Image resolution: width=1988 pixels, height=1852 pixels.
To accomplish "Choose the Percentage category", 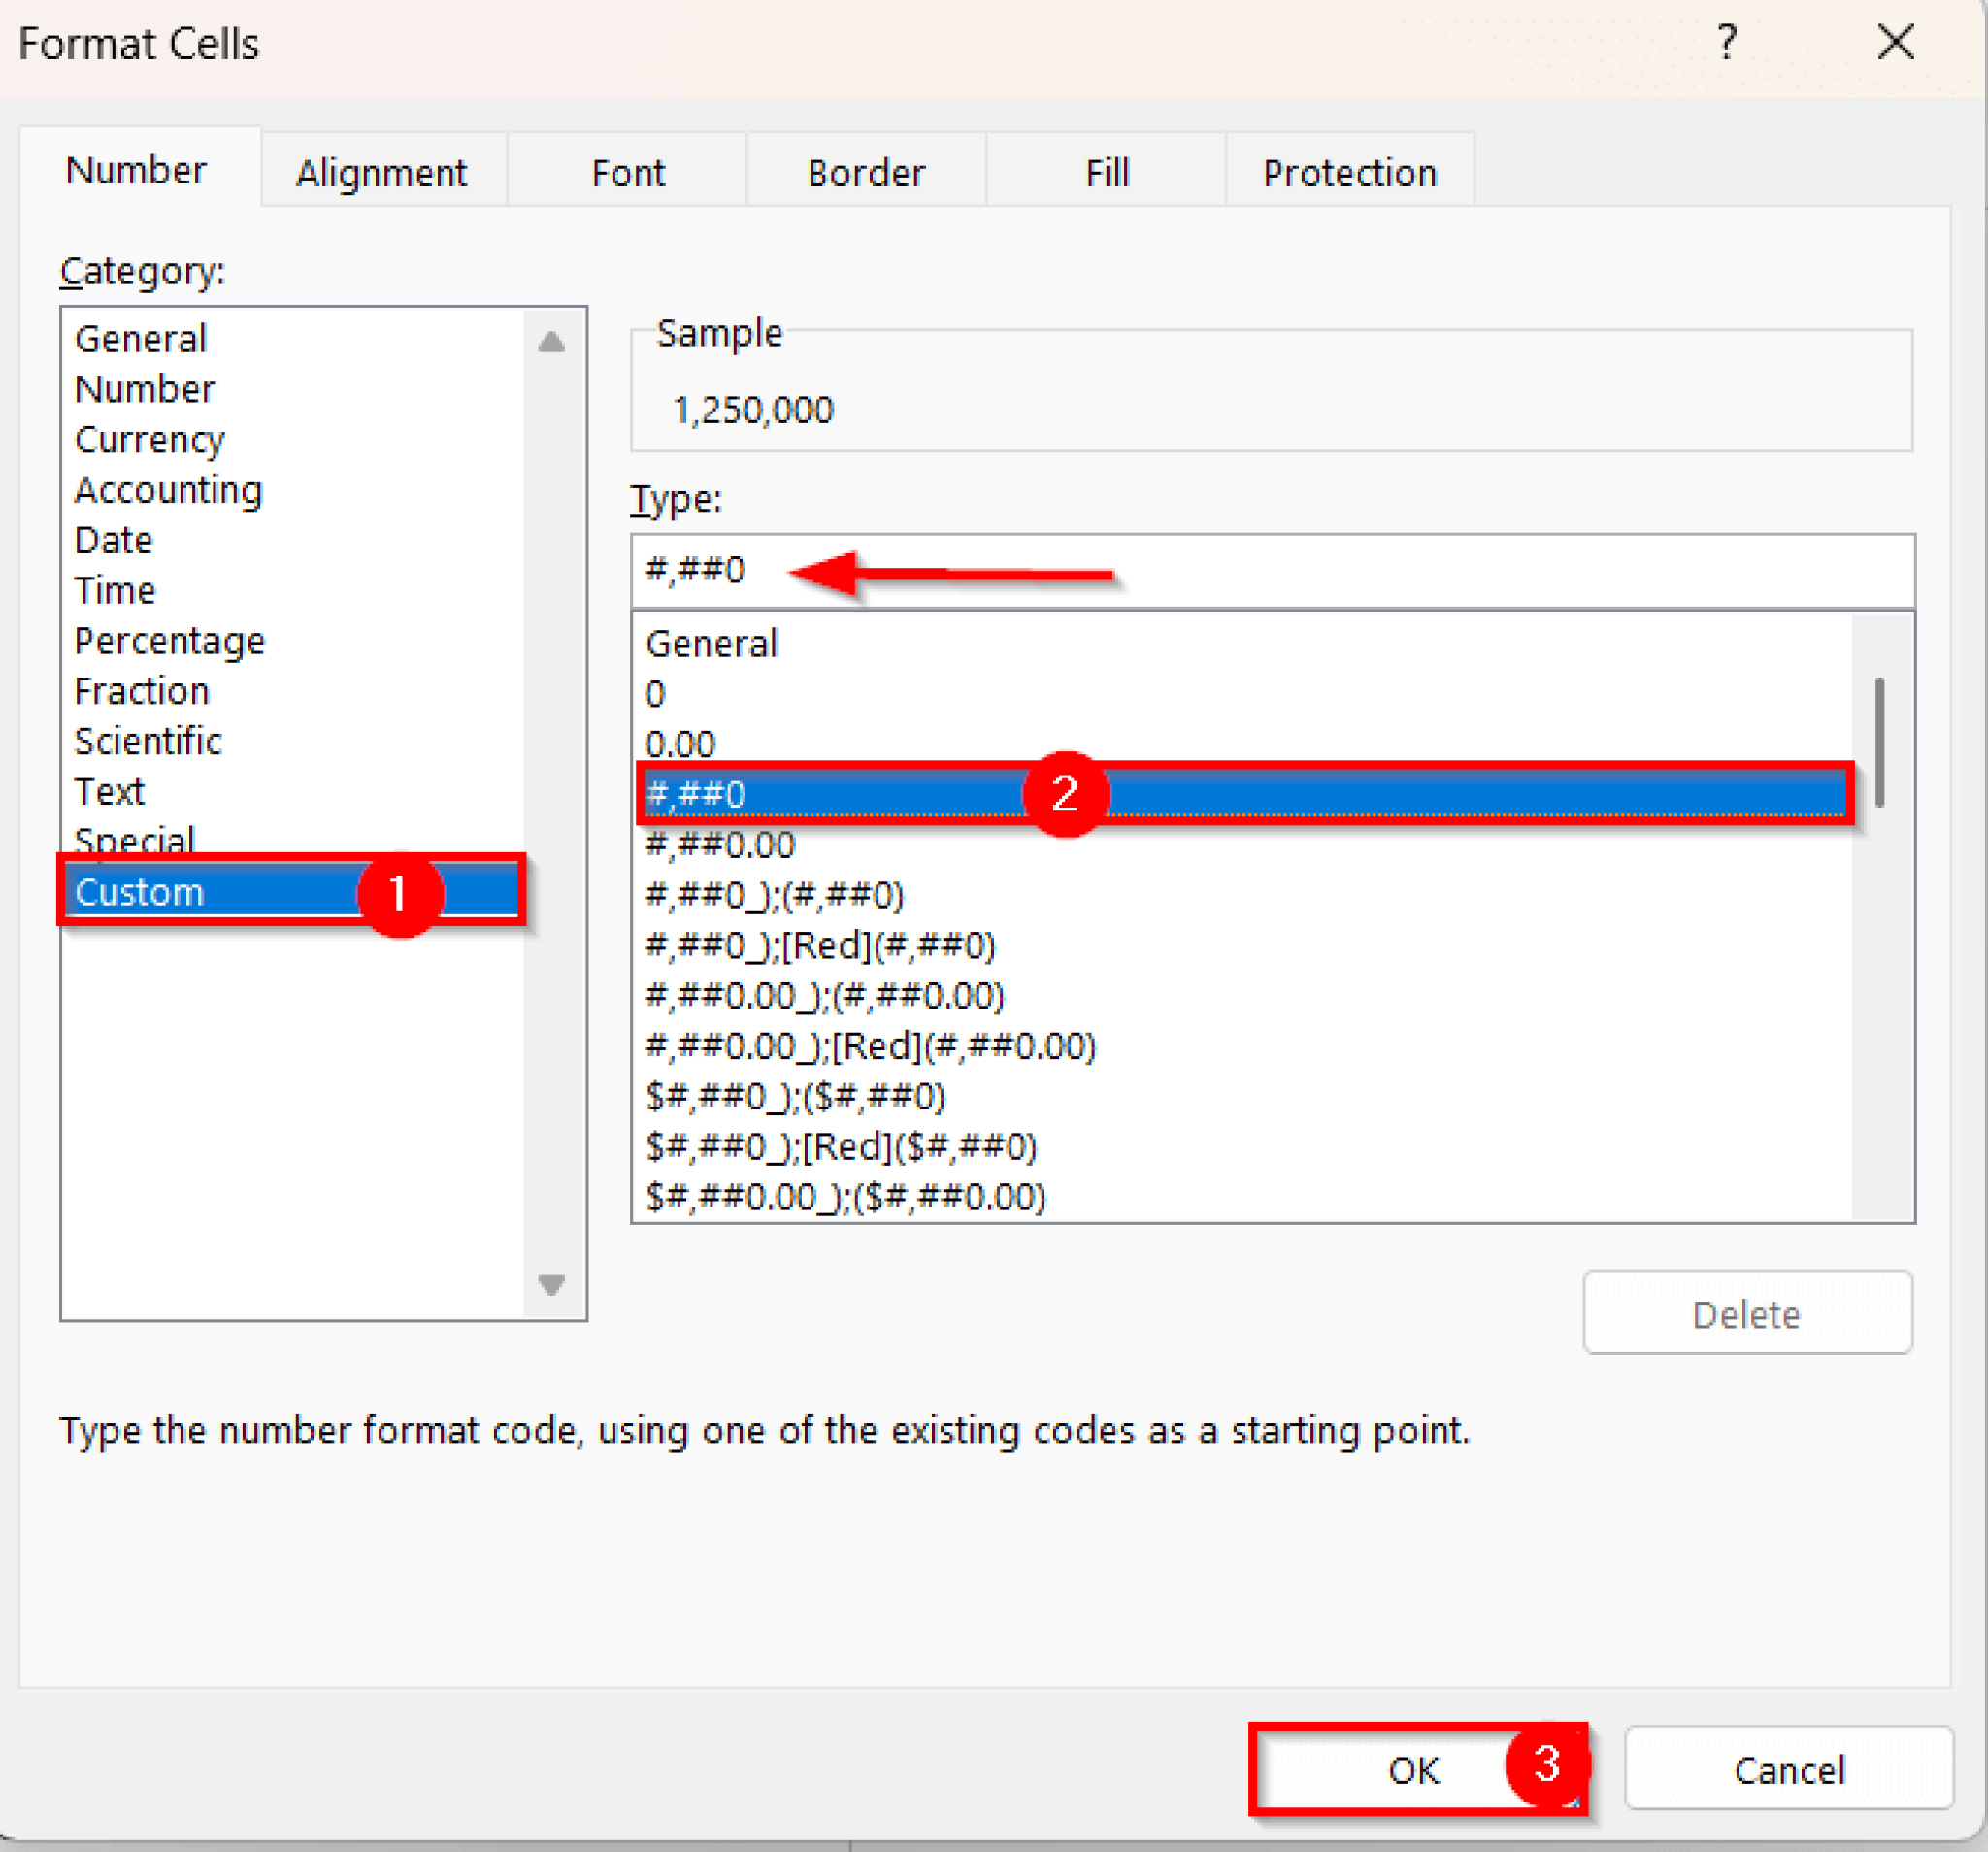I will pyautogui.click(x=170, y=641).
